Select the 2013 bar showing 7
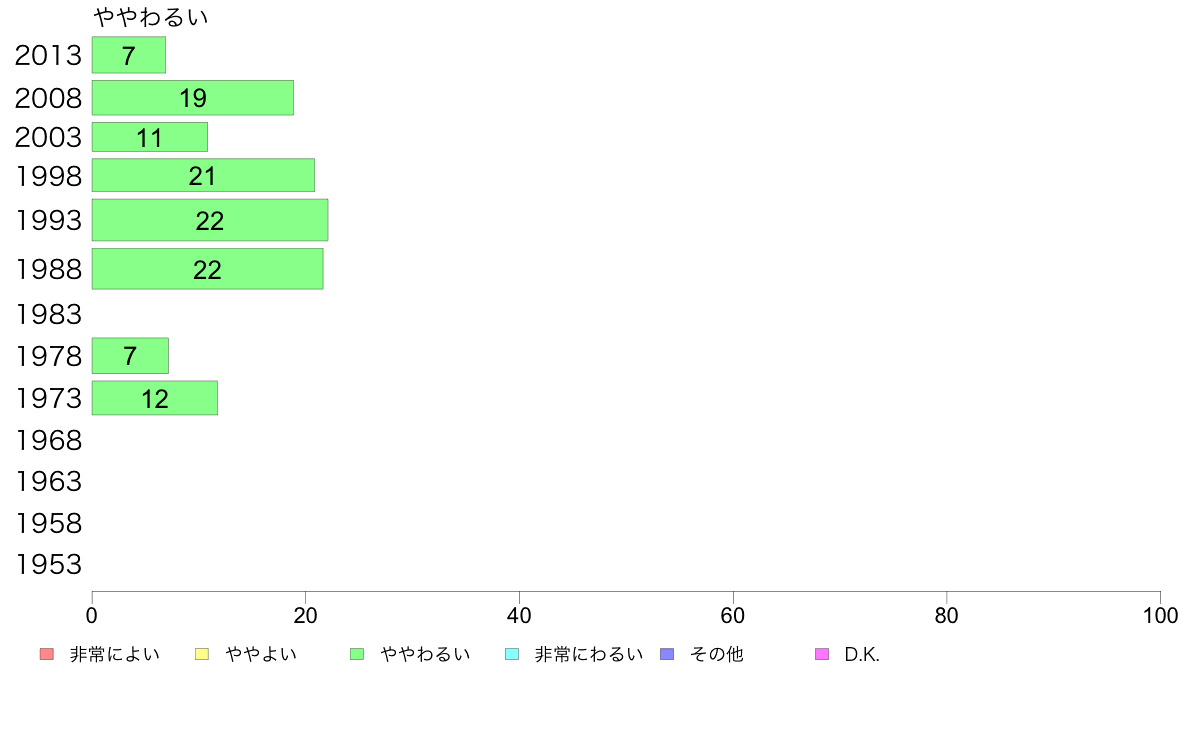Image resolution: width=1188 pixels, height=736 pixels. [x=129, y=55]
